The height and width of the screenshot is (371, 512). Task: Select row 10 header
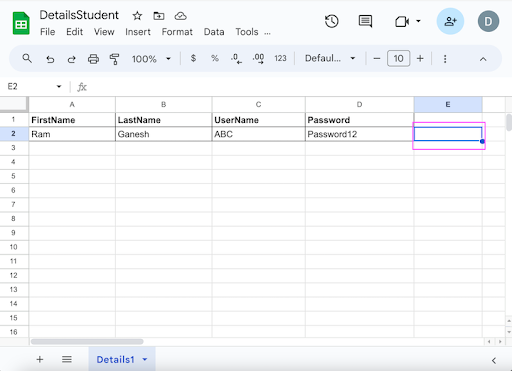pos(14,247)
